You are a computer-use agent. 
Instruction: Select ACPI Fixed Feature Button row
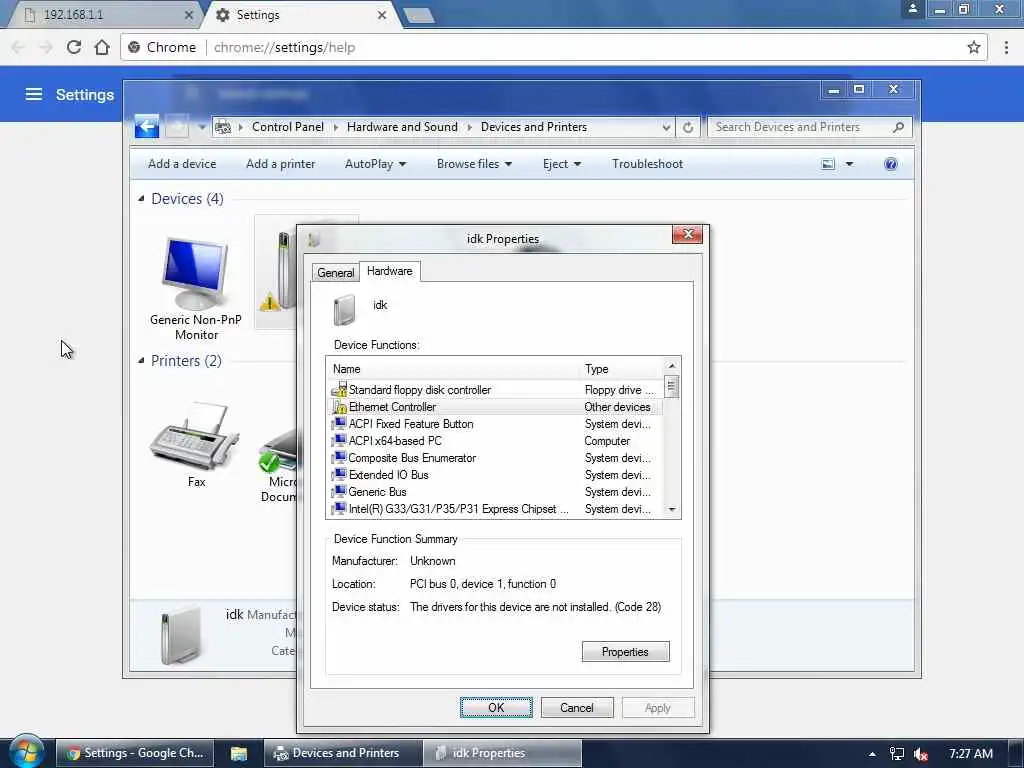click(494, 424)
